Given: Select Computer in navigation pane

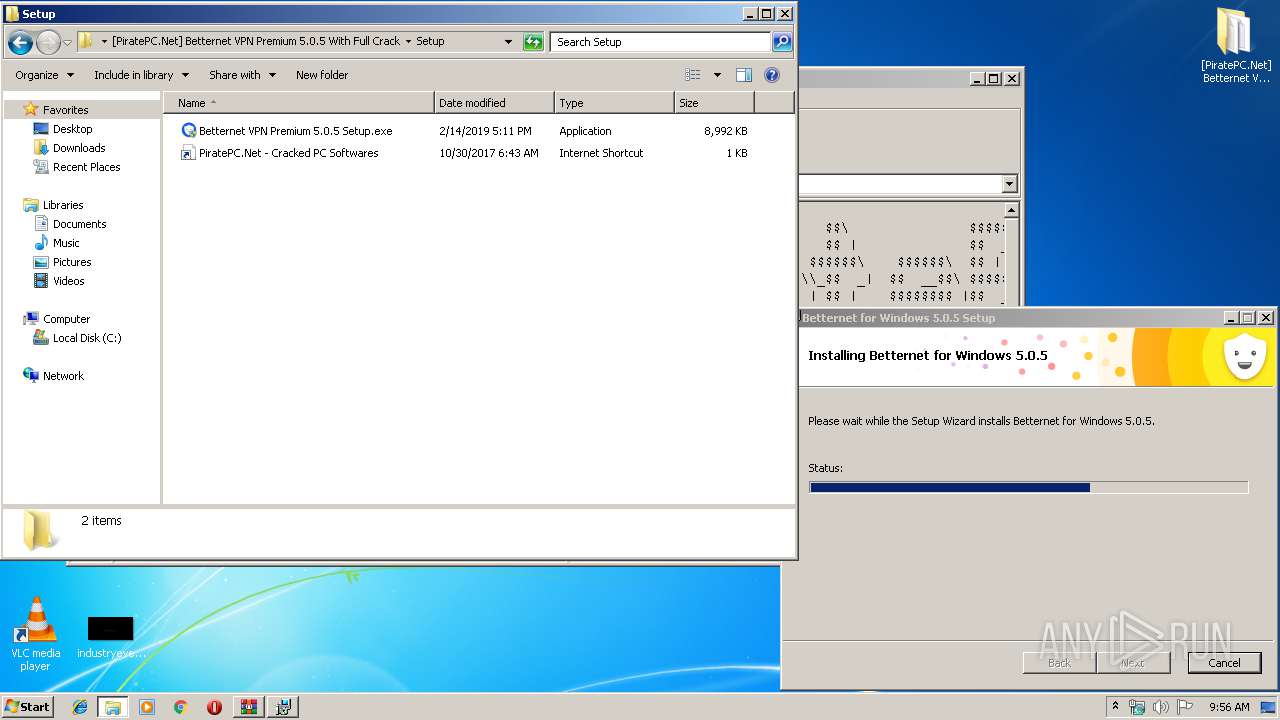Looking at the screenshot, I should pyautogui.click(x=66, y=319).
